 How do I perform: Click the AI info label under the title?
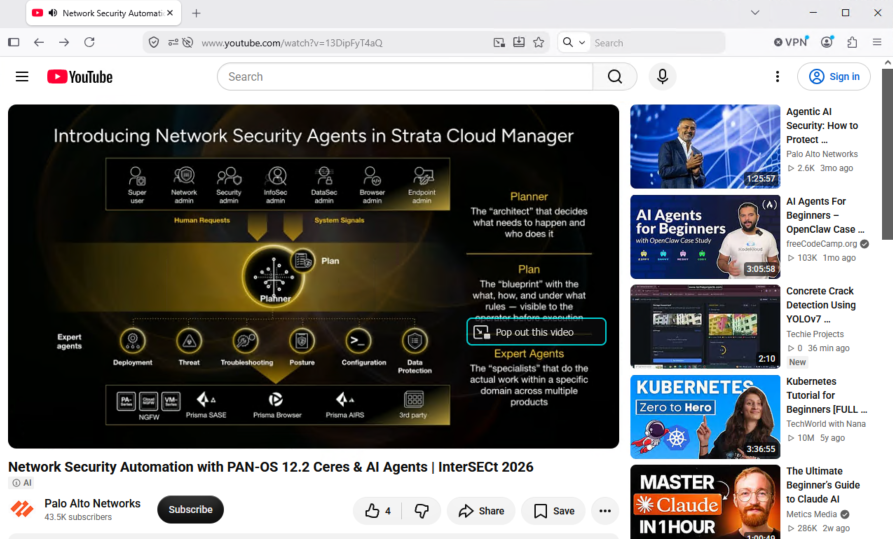click(22, 483)
